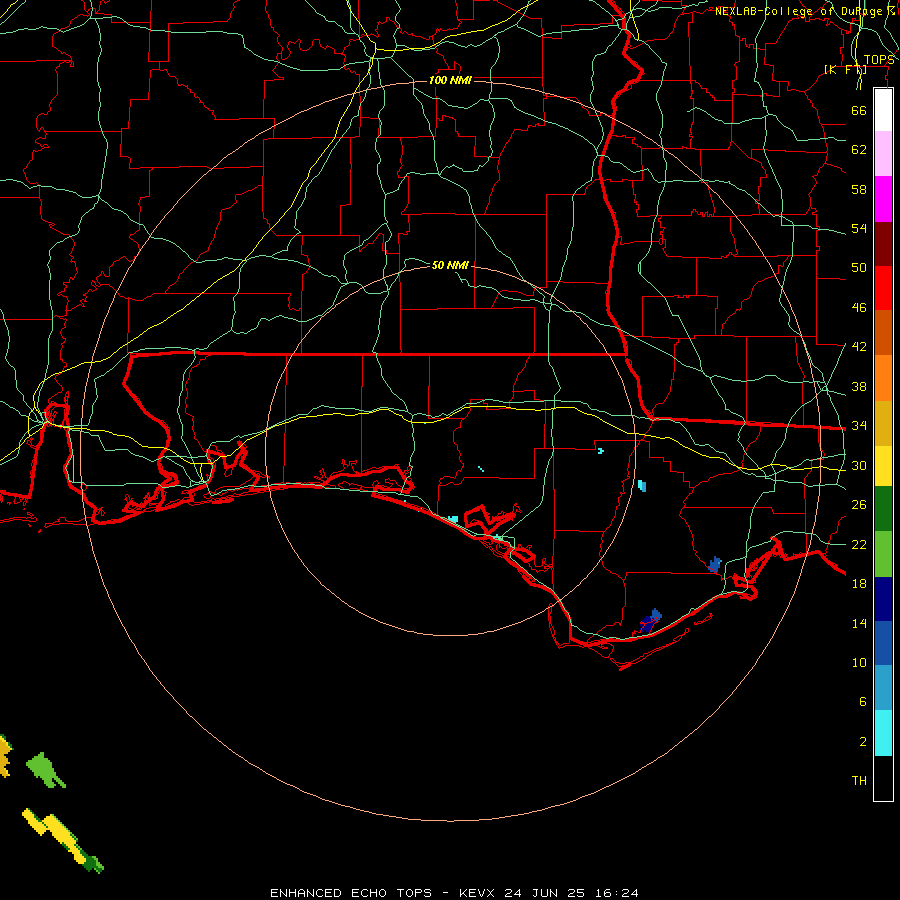Image resolution: width=900 pixels, height=900 pixels.
Task: Click the TOPS legend title
Action: [x=879, y=60]
